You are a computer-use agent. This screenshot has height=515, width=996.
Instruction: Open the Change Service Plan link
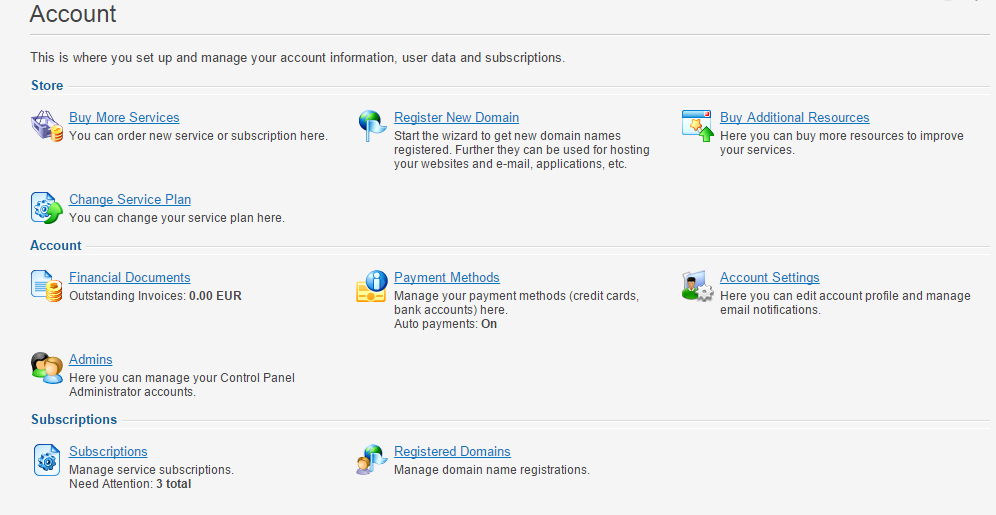pos(130,199)
